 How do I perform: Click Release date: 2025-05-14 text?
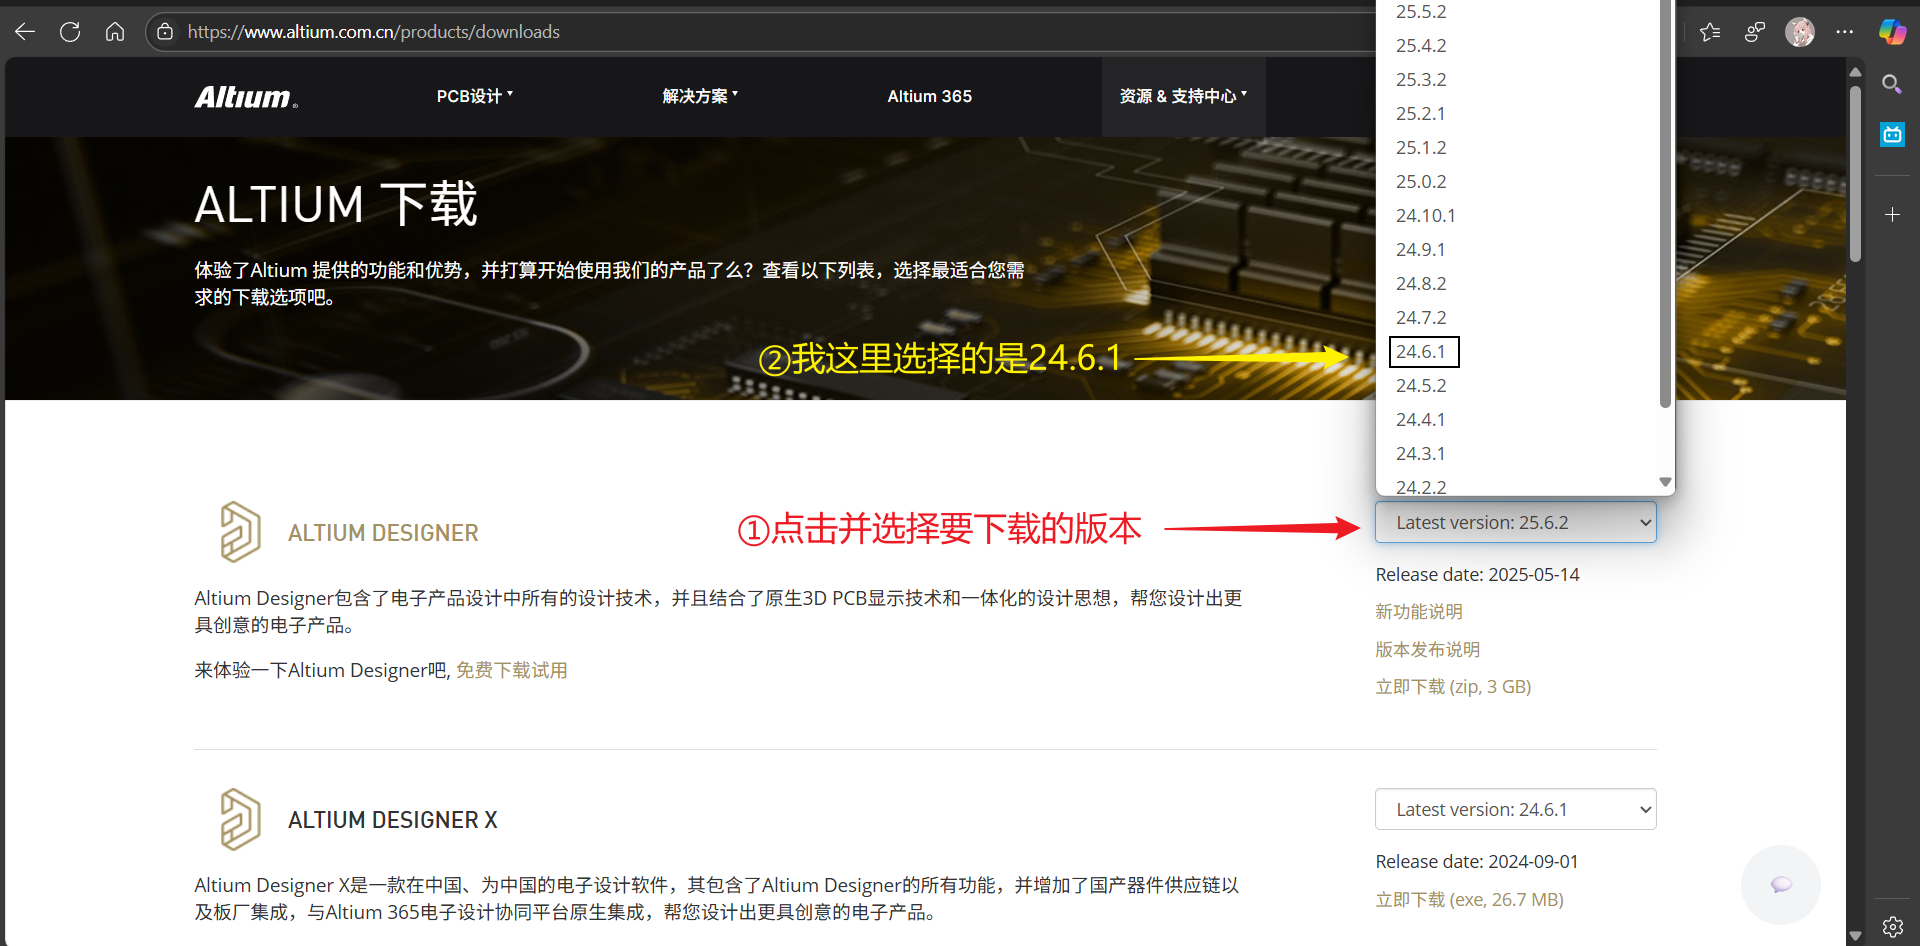[1477, 574]
